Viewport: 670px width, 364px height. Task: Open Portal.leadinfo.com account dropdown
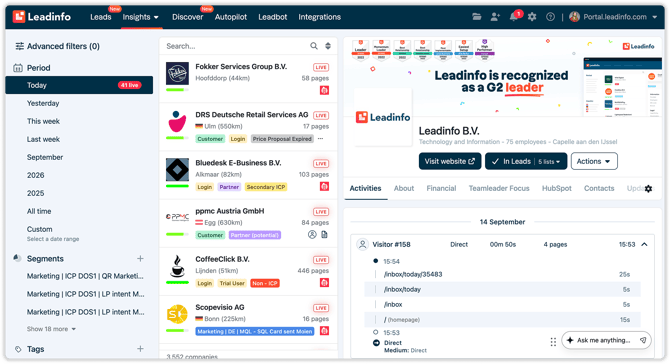620,17
